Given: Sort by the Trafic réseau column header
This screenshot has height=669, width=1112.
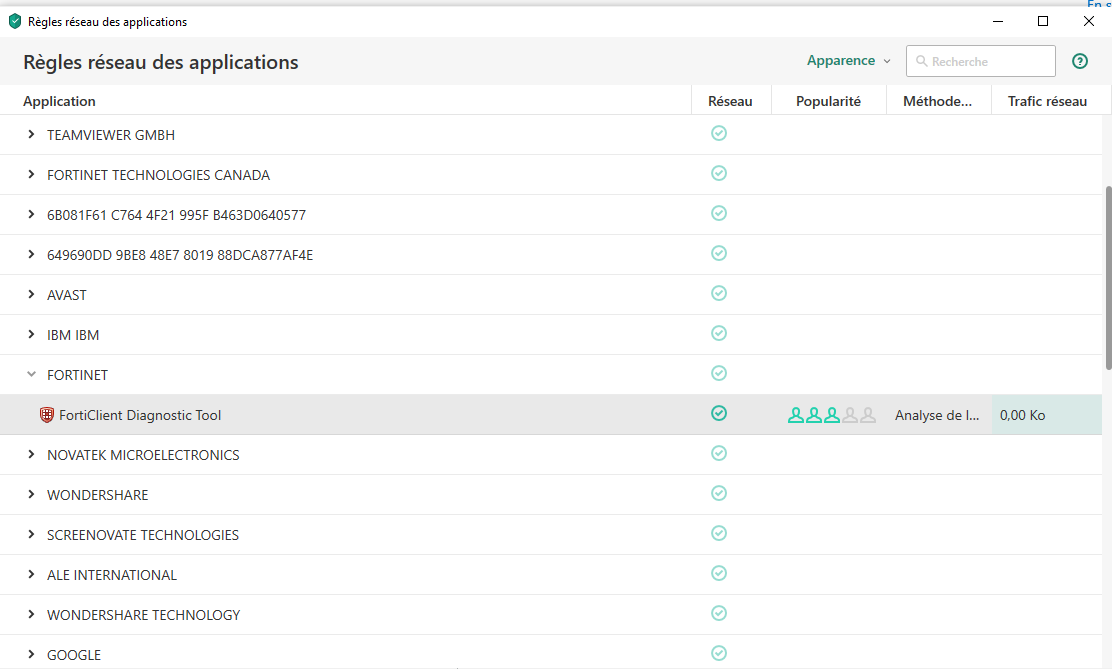Looking at the screenshot, I should (1047, 101).
